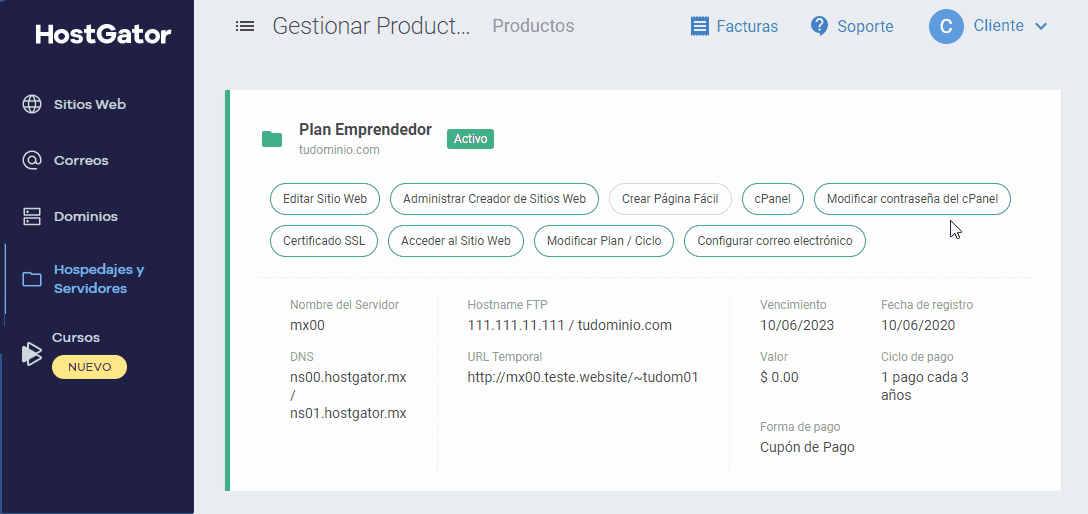
Task: Click Modificar contraseña del cPanel
Action: (x=912, y=199)
